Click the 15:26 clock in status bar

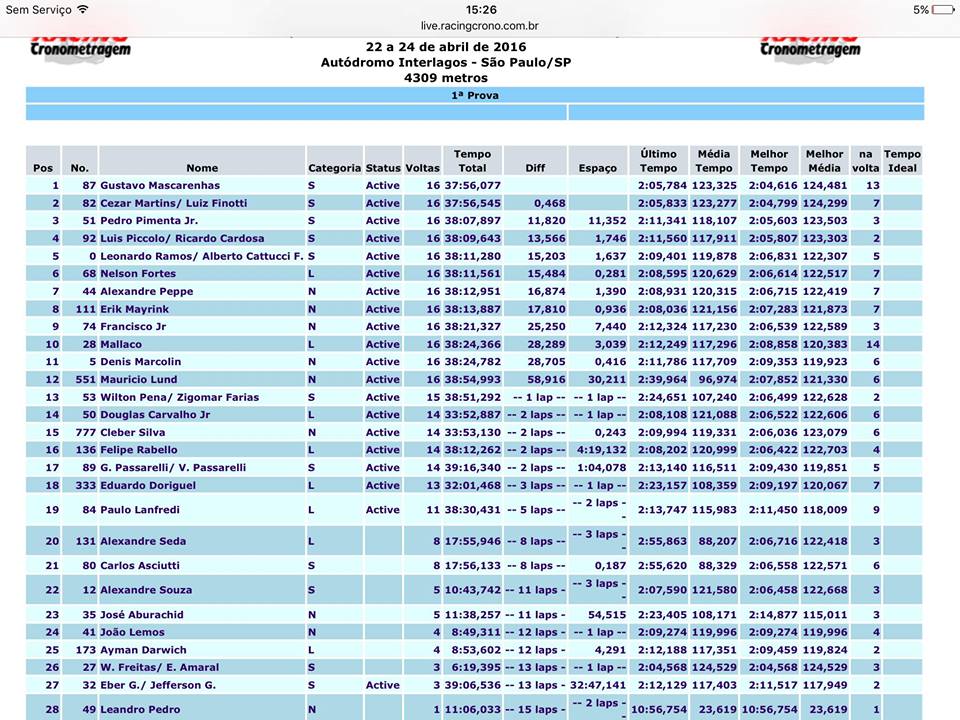480,9
